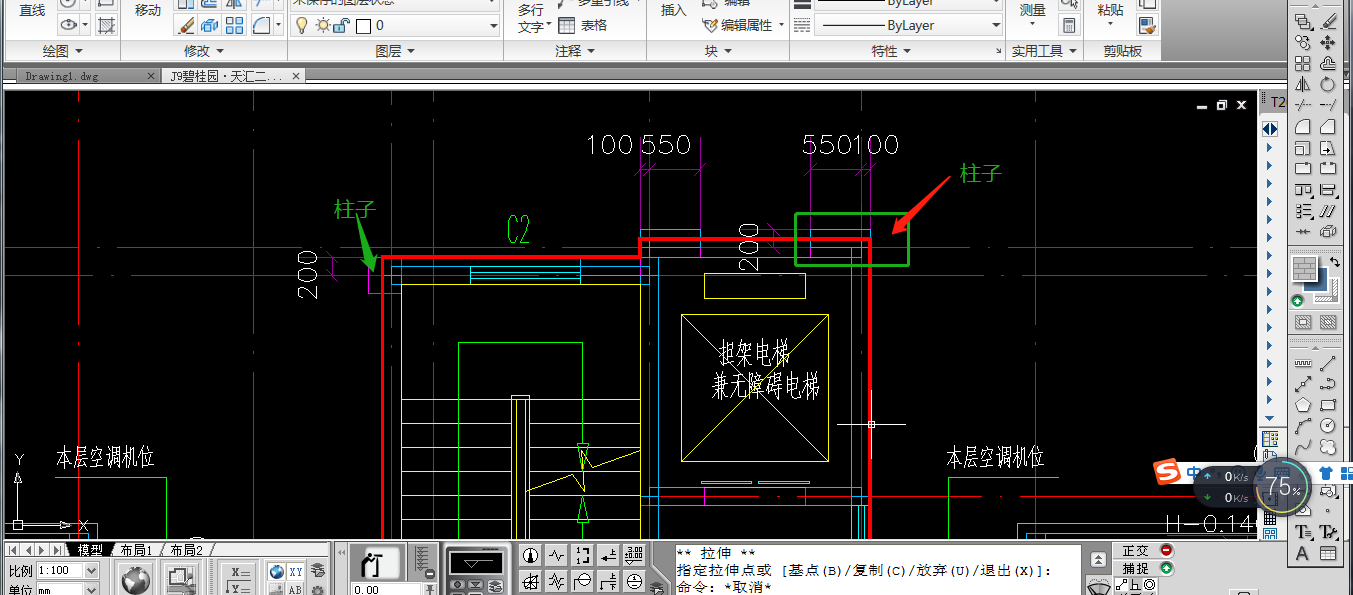Image resolution: width=1353 pixels, height=595 pixels.
Task: Click the brush erase icon in 修改 panel
Action: tap(186, 26)
